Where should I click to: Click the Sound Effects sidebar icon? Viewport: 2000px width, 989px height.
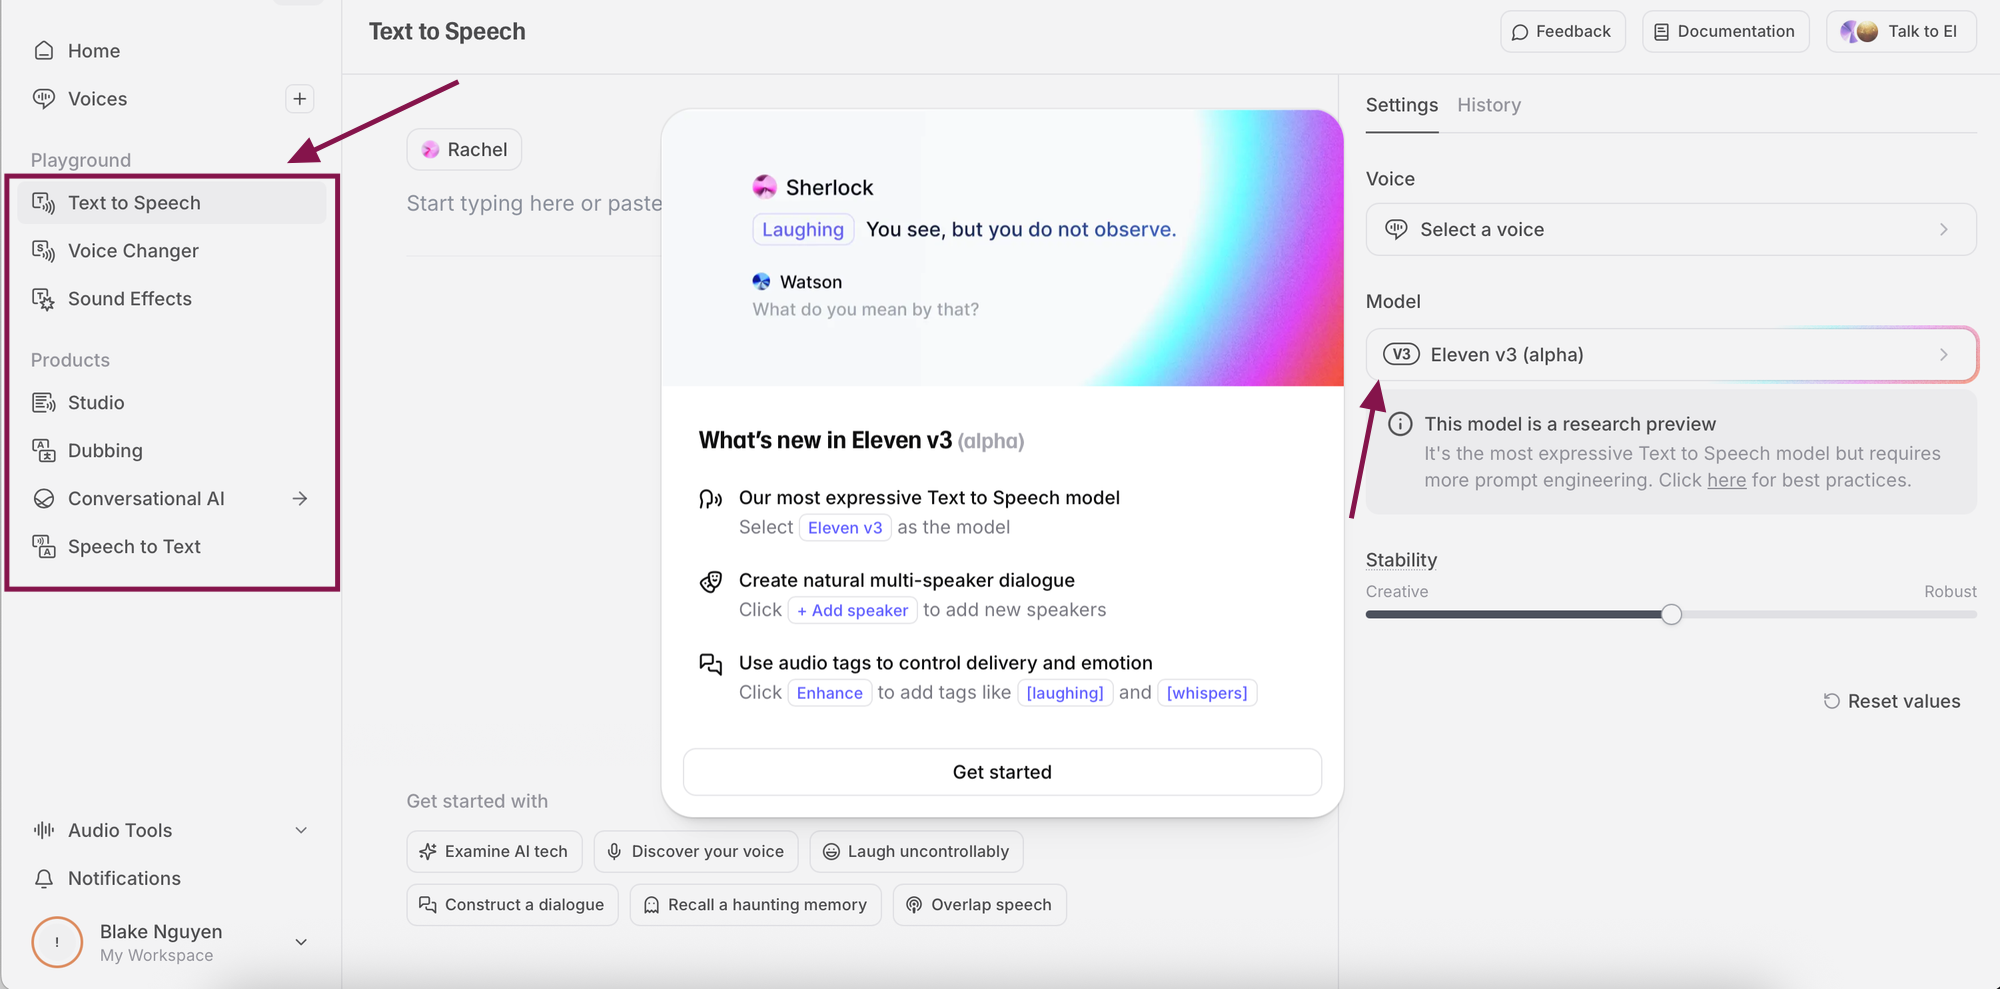tap(44, 299)
